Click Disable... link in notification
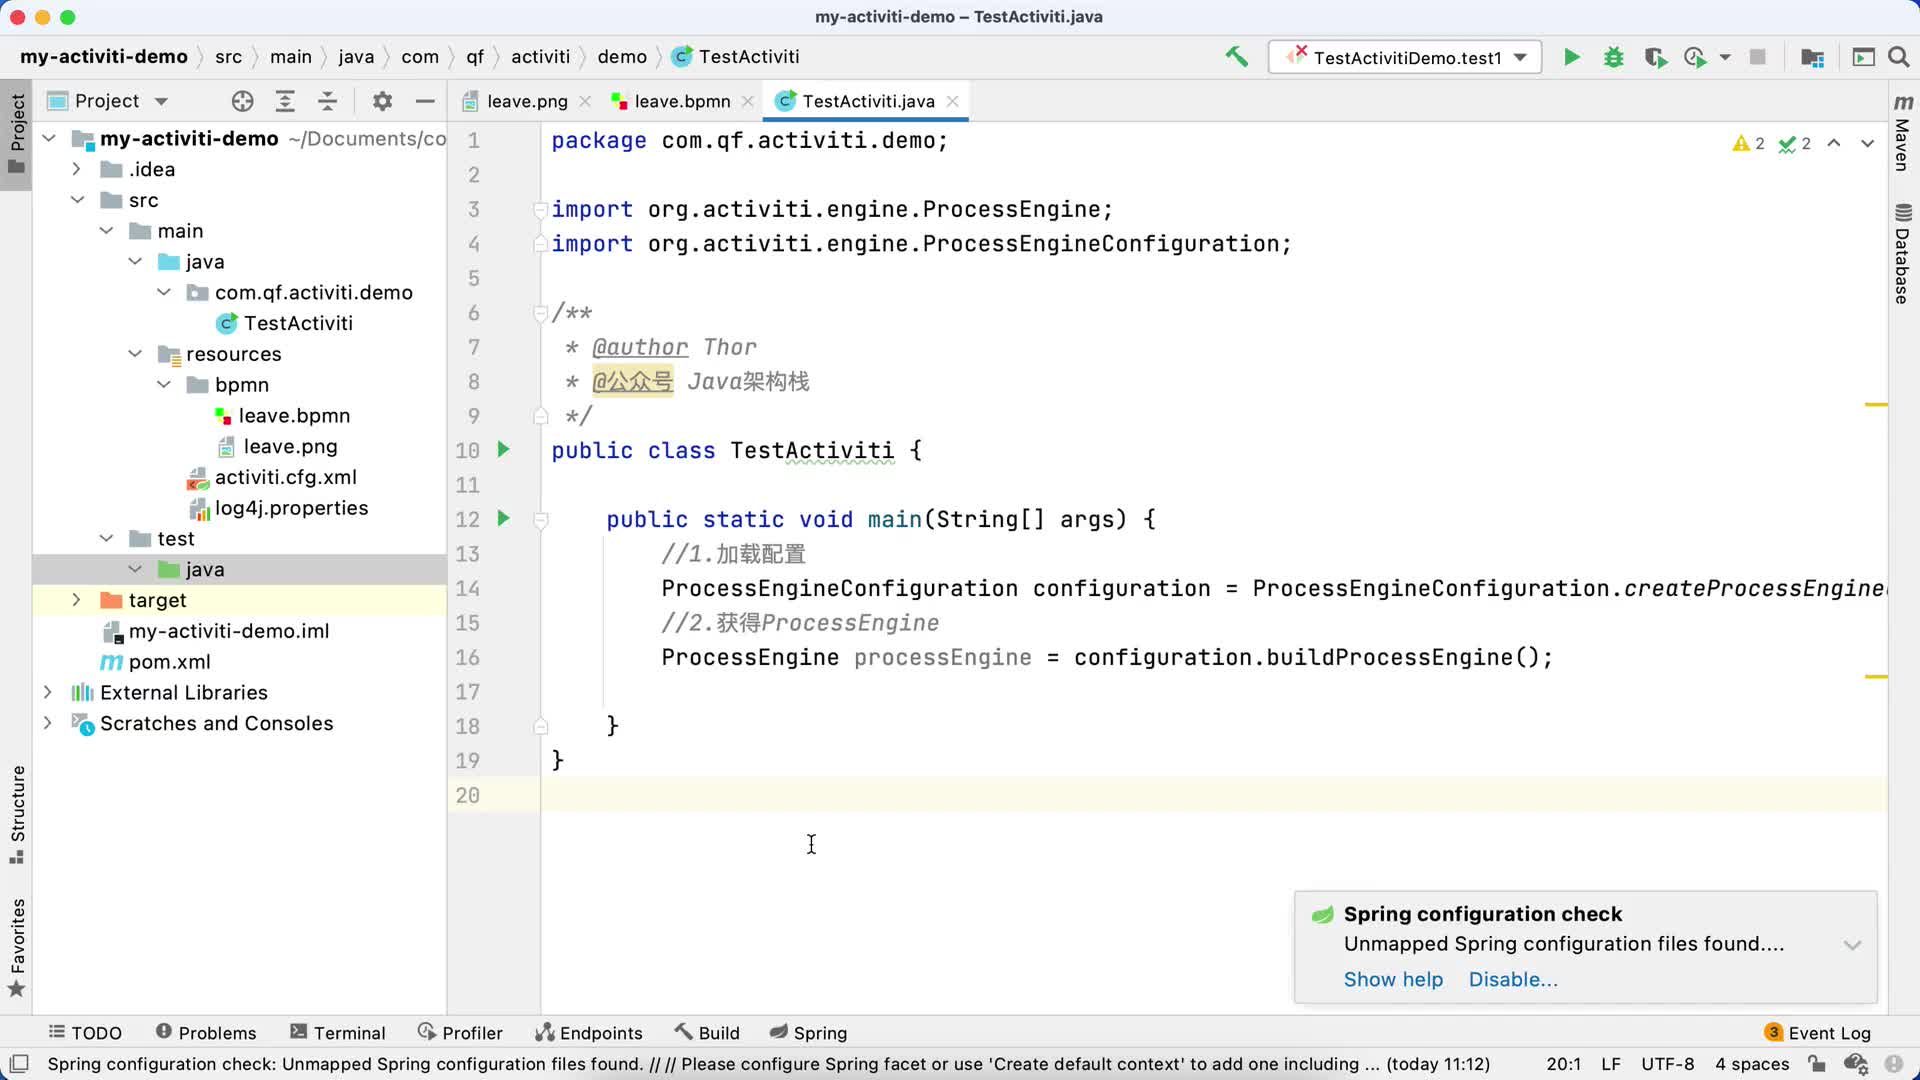 [1513, 980]
